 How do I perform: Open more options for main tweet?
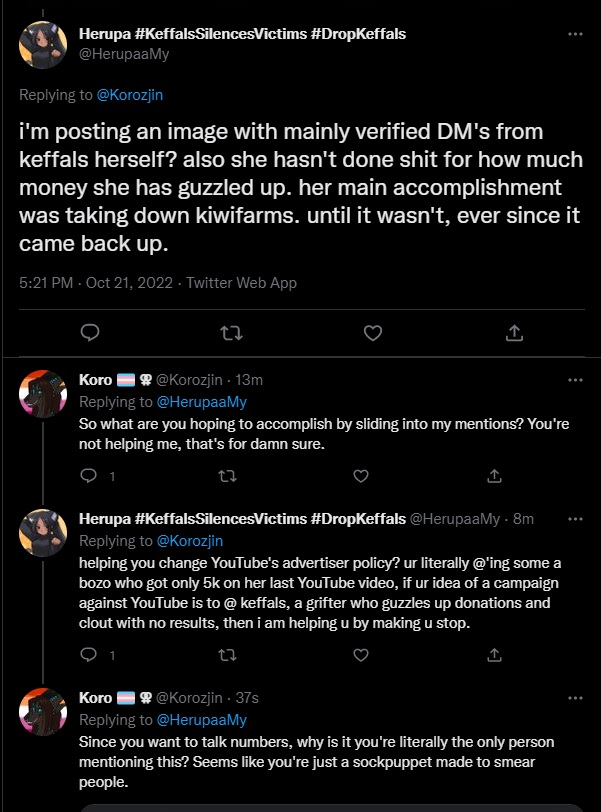pos(575,35)
